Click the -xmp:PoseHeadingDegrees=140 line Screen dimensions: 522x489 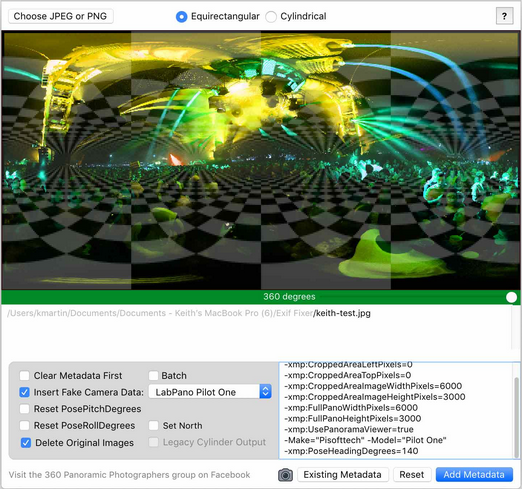[x=351, y=451]
